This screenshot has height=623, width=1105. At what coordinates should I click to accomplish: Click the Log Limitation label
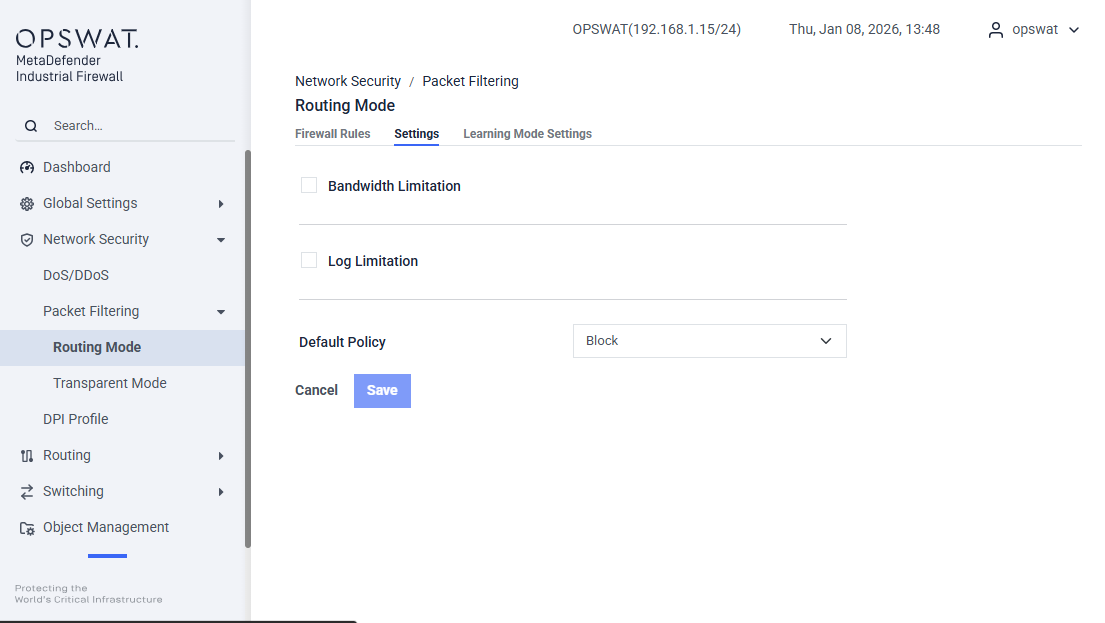pyautogui.click(x=373, y=261)
